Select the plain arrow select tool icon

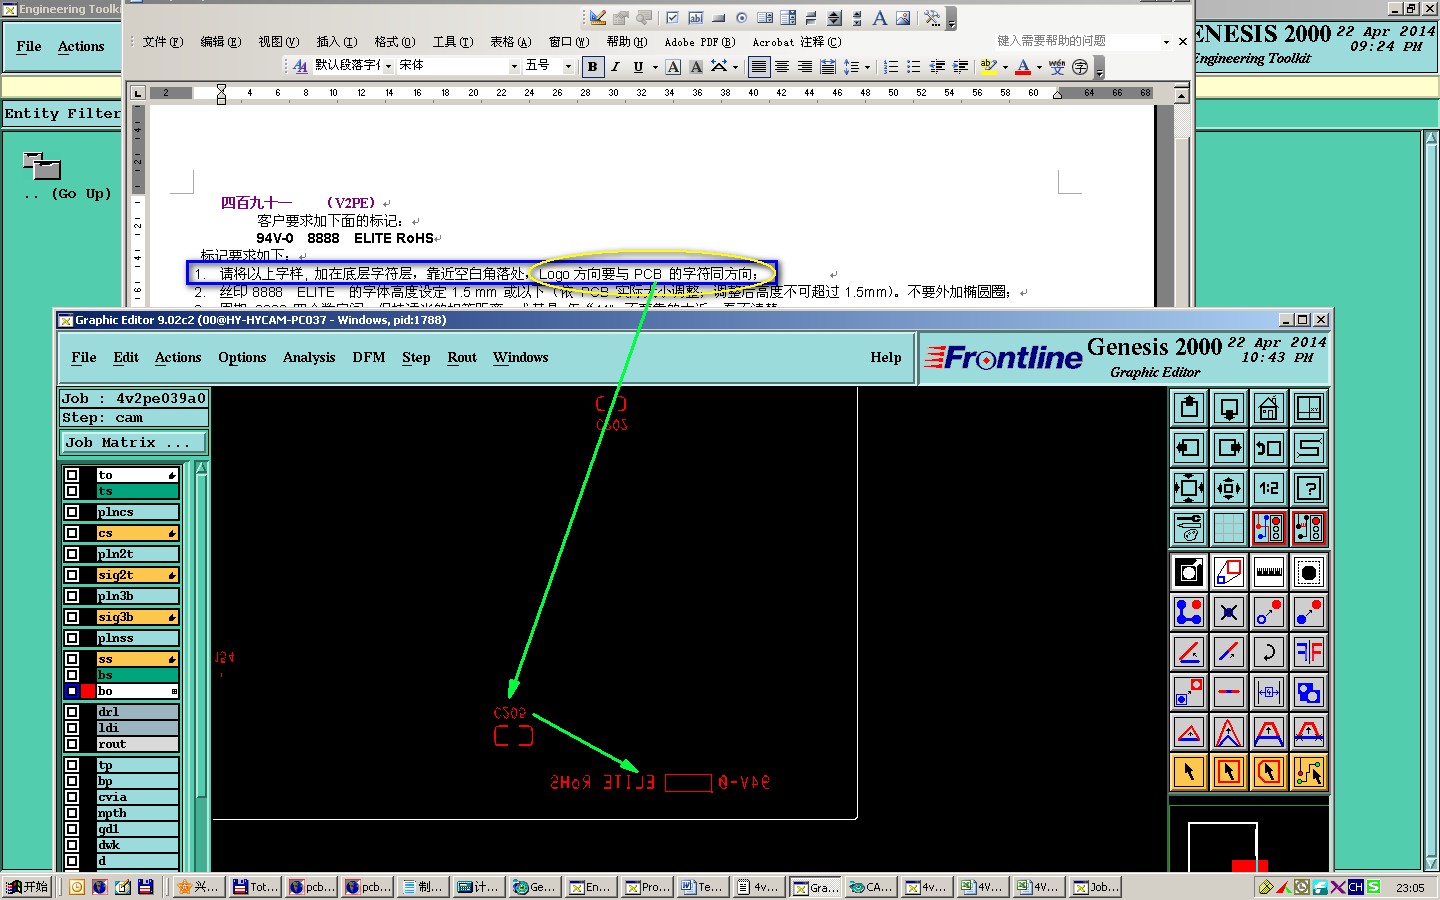point(1189,772)
